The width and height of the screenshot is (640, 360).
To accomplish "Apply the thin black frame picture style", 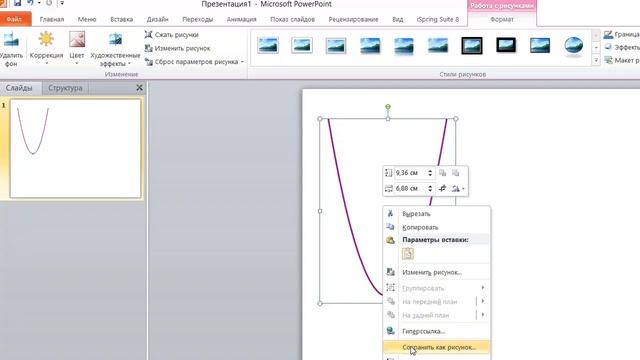I will pyautogui.click(x=506, y=45).
